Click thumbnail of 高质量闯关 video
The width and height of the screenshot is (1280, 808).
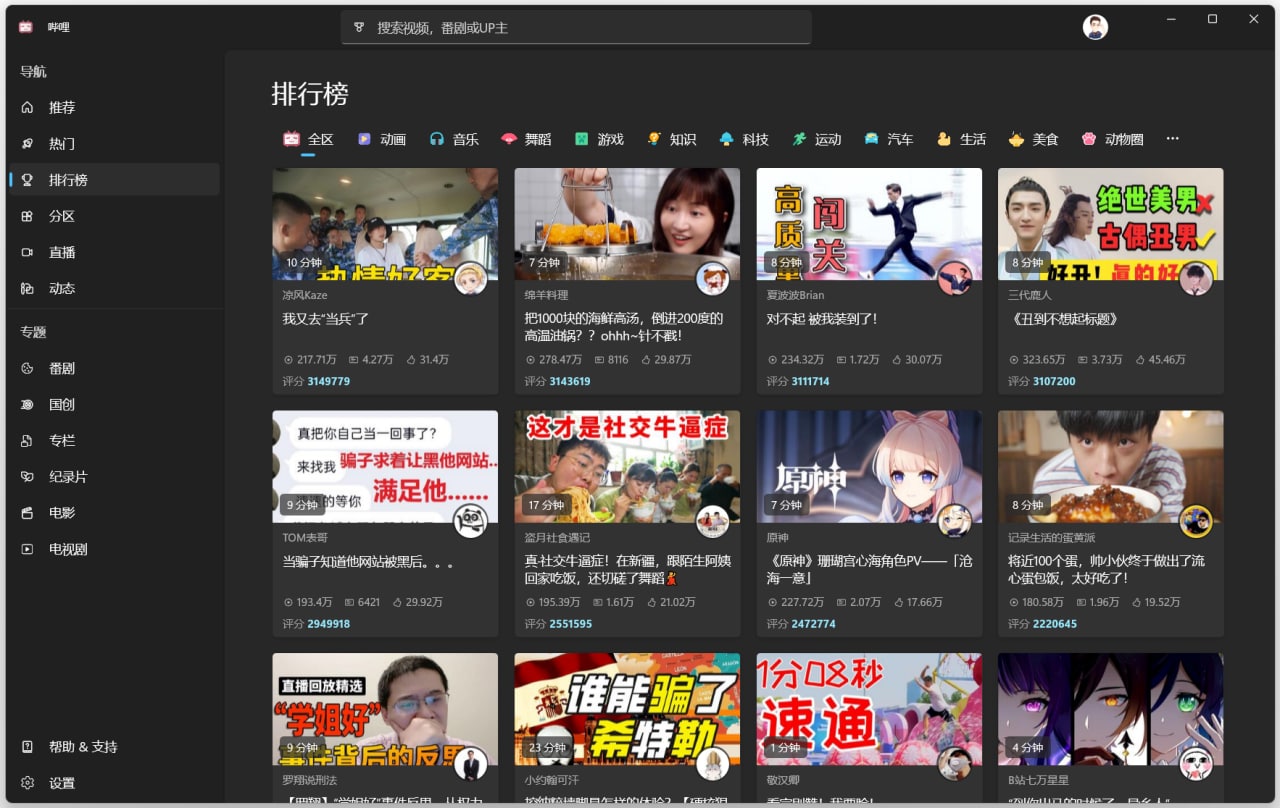869,224
